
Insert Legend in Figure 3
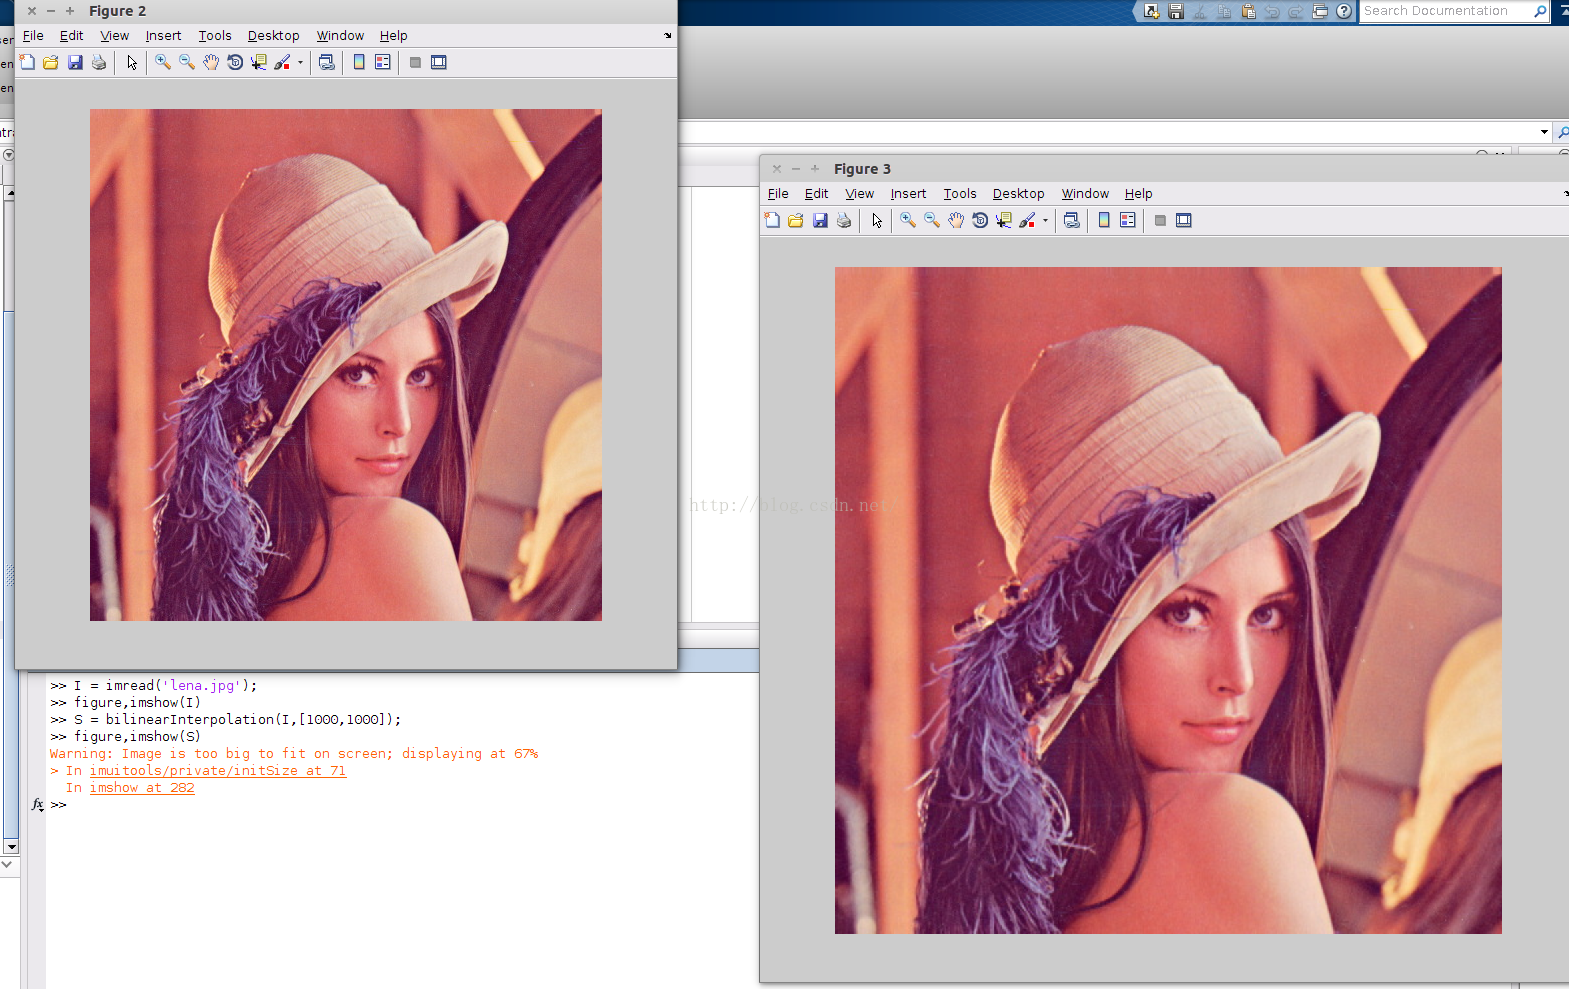1128,220
